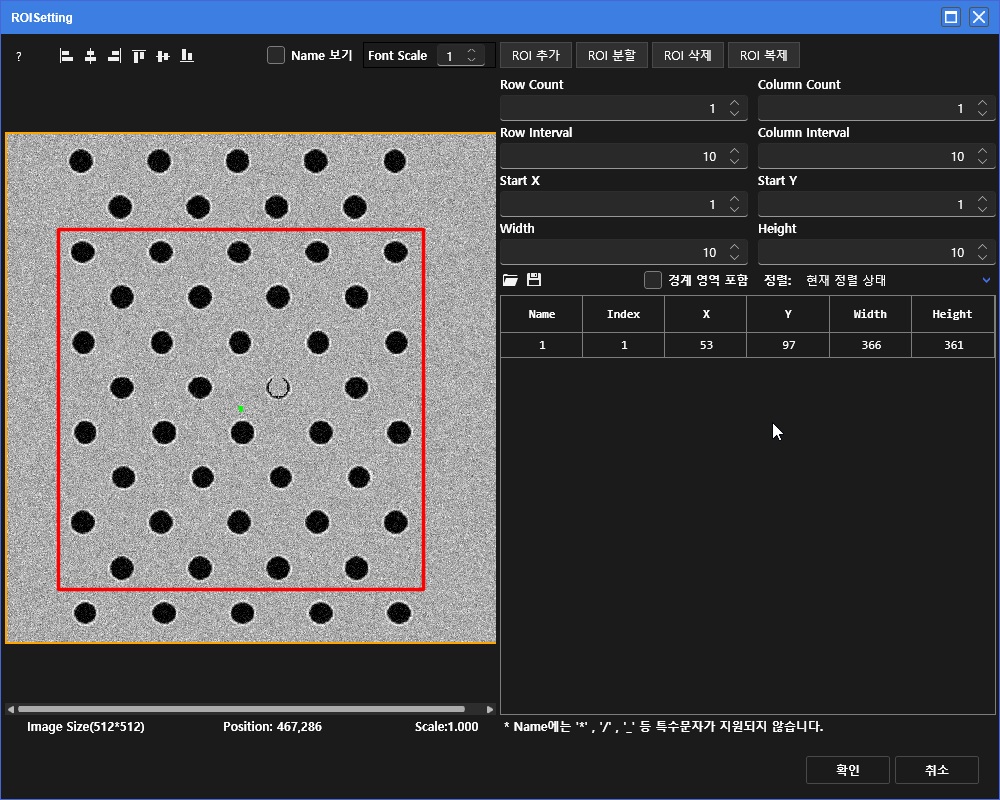Click the align vertical centers icon
1000x800 pixels.
tap(163, 56)
